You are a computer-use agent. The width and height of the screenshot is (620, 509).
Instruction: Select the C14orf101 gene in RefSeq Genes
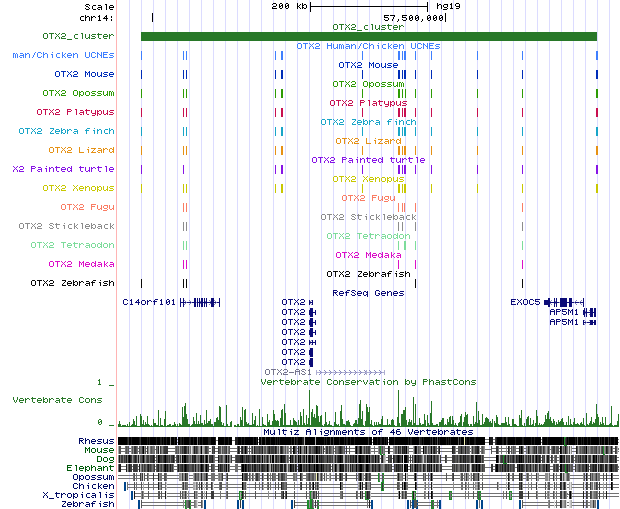tap(149, 302)
